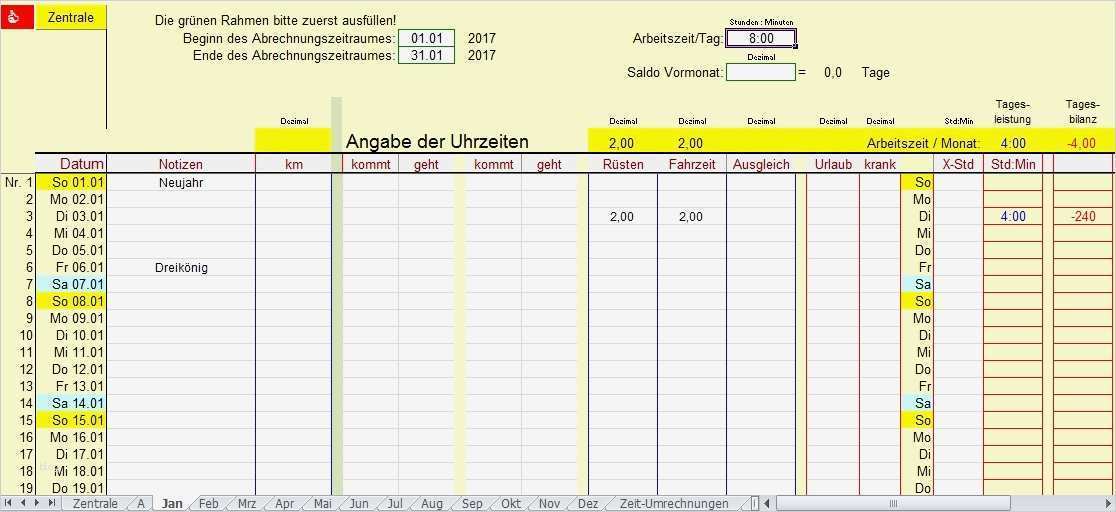Open the Apr sheet tab
The height and width of the screenshot is (512, 1116).
click(284, 503)
